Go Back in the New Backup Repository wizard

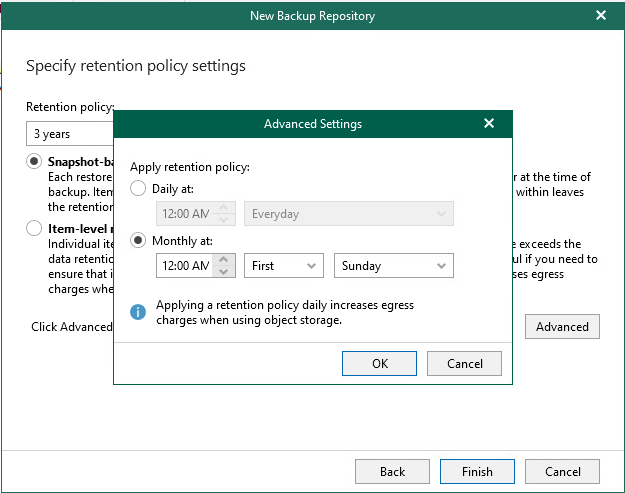(392, 472)
